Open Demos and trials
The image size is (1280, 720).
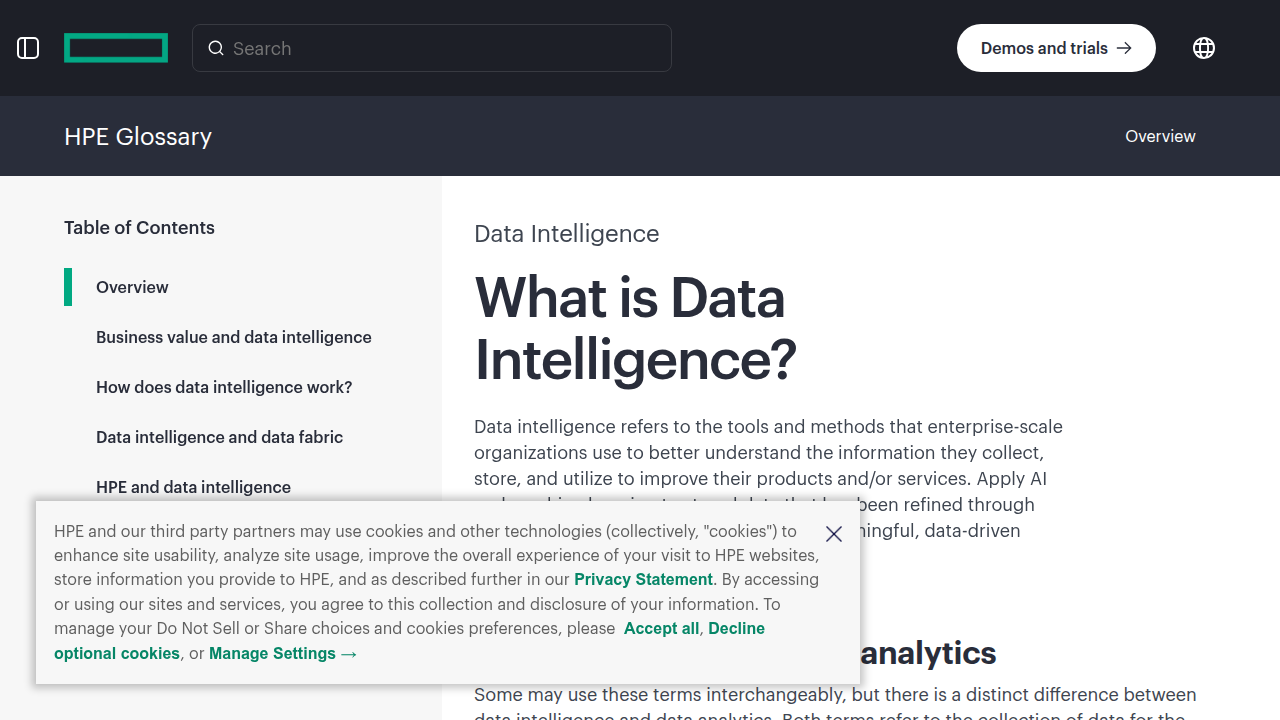(1056, 48)
